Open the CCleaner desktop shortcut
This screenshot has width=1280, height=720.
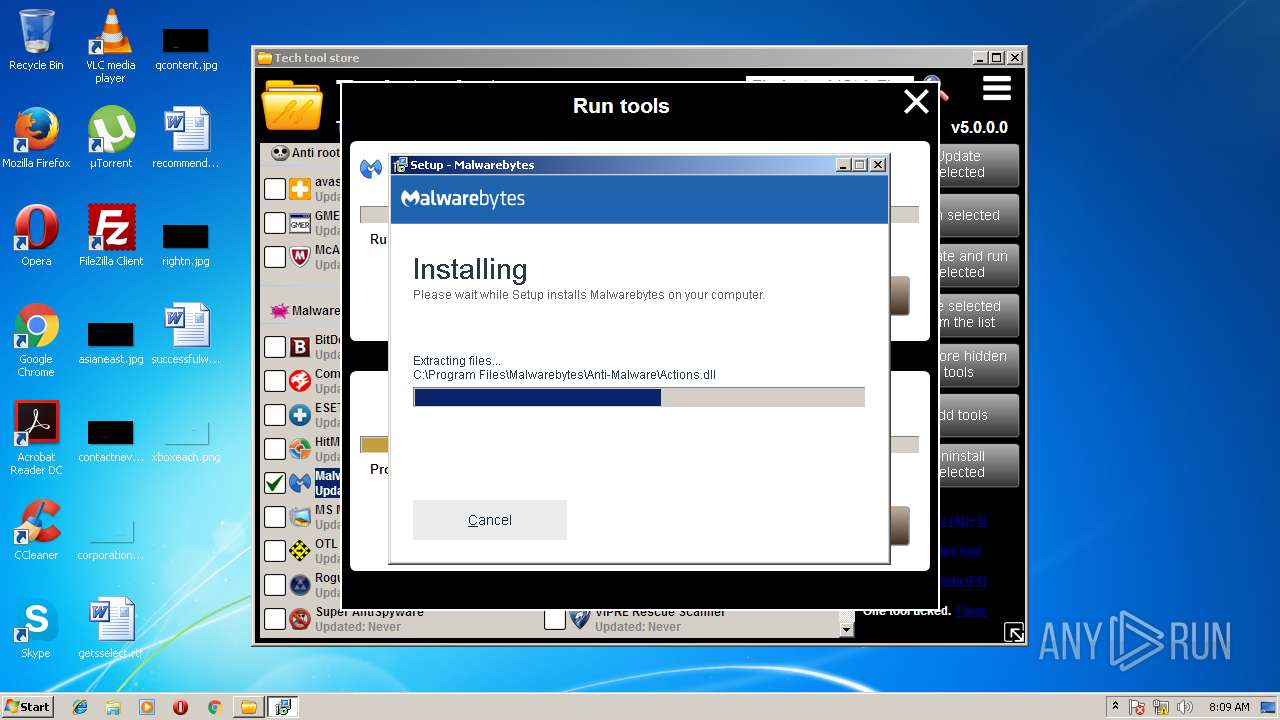[x=36, y=530]
